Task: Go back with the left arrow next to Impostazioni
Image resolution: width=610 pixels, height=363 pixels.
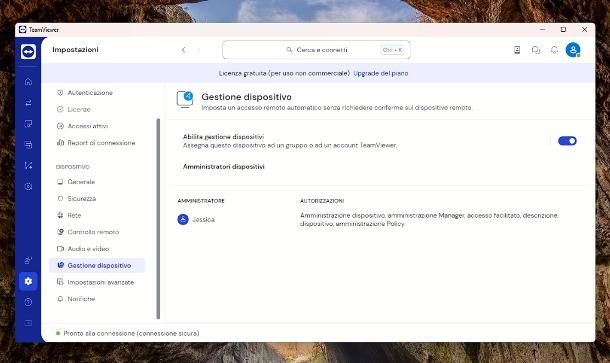Action: pos(183,50)
